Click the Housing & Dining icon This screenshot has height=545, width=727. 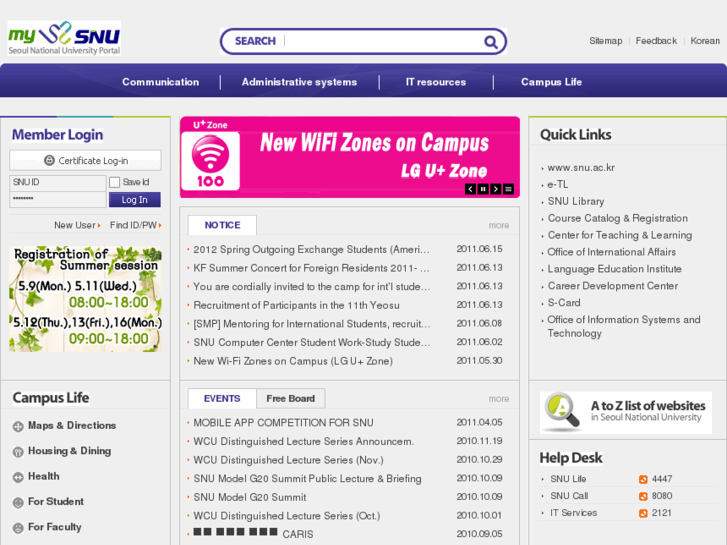coord(18,452)
